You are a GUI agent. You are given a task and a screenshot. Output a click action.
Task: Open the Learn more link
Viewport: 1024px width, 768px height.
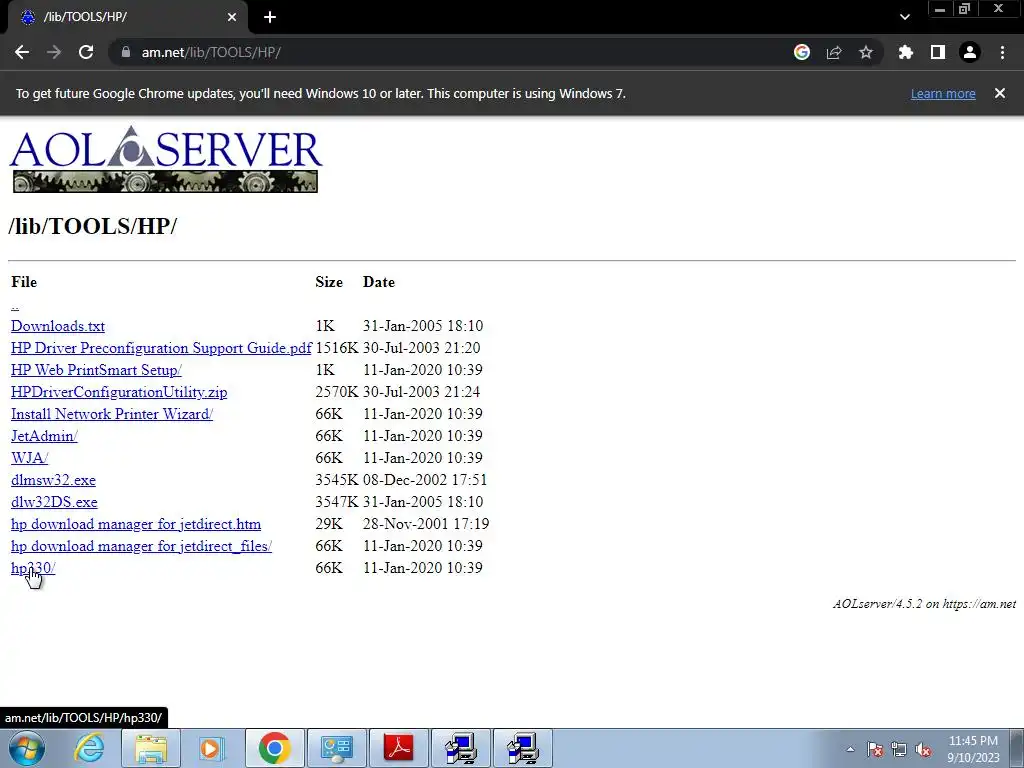943,93
